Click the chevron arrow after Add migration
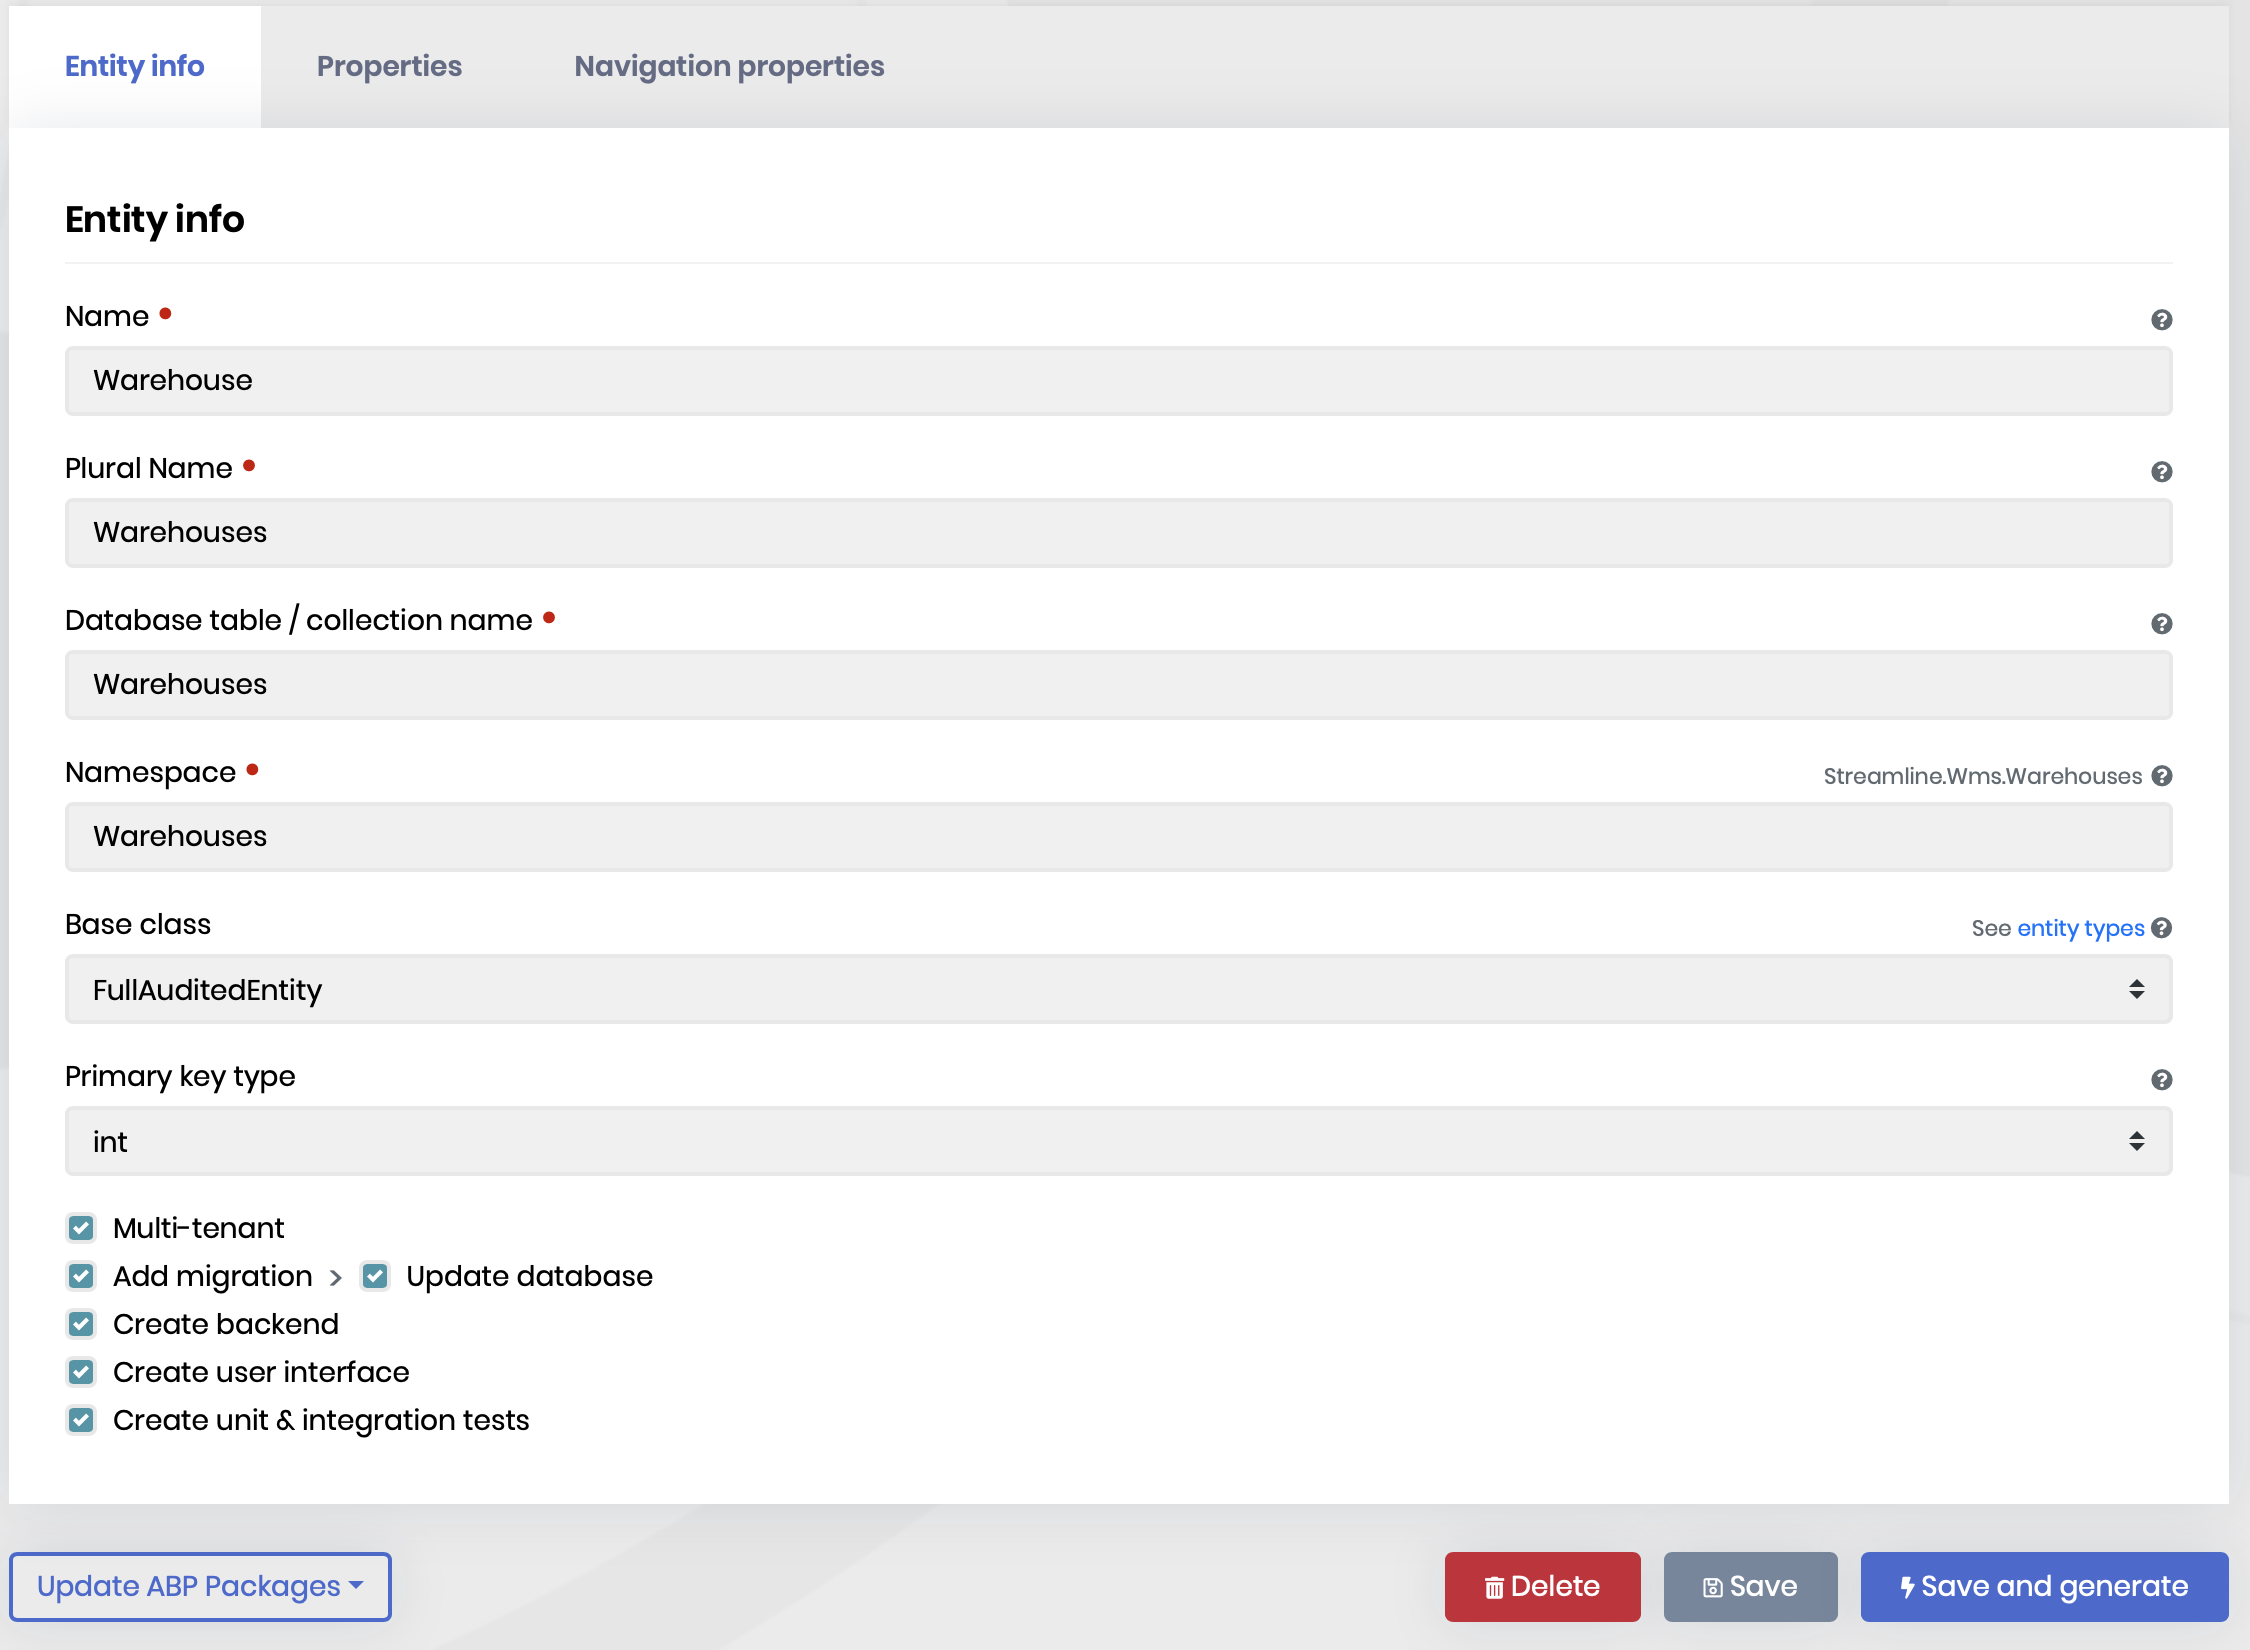 336,1278
